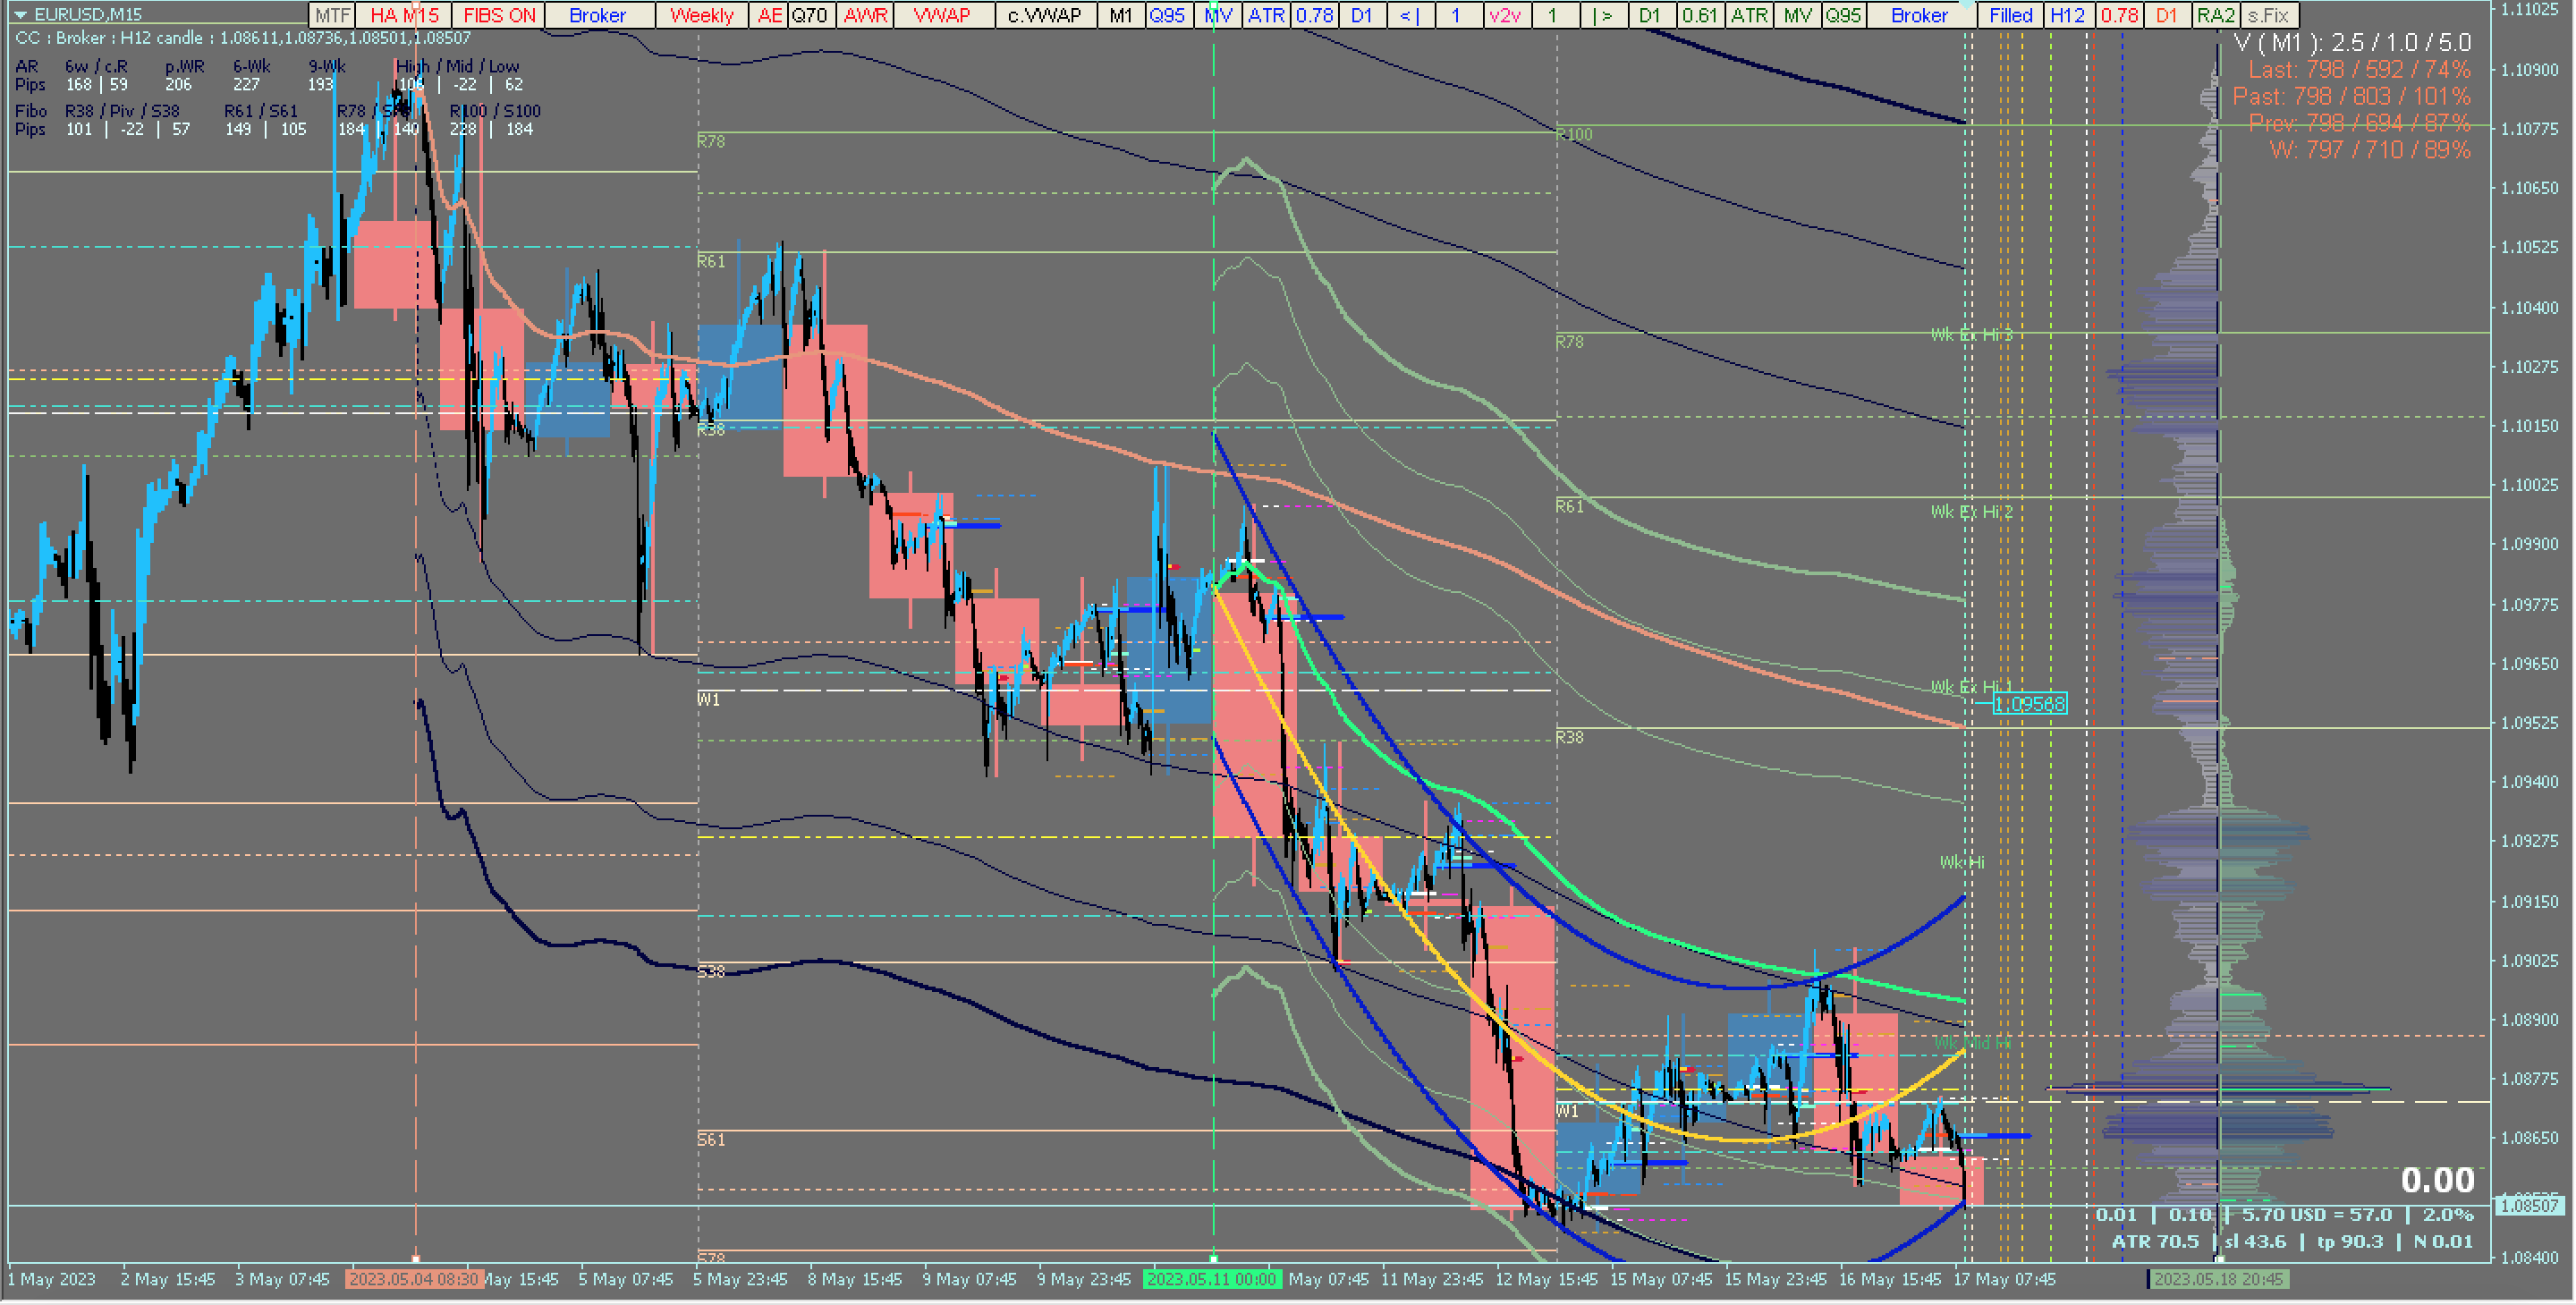The width and height of the screenshot is (2576, 1305).
Task: Toggle the HA M15 Heikin Ashi button
Action: click(403, 15)
